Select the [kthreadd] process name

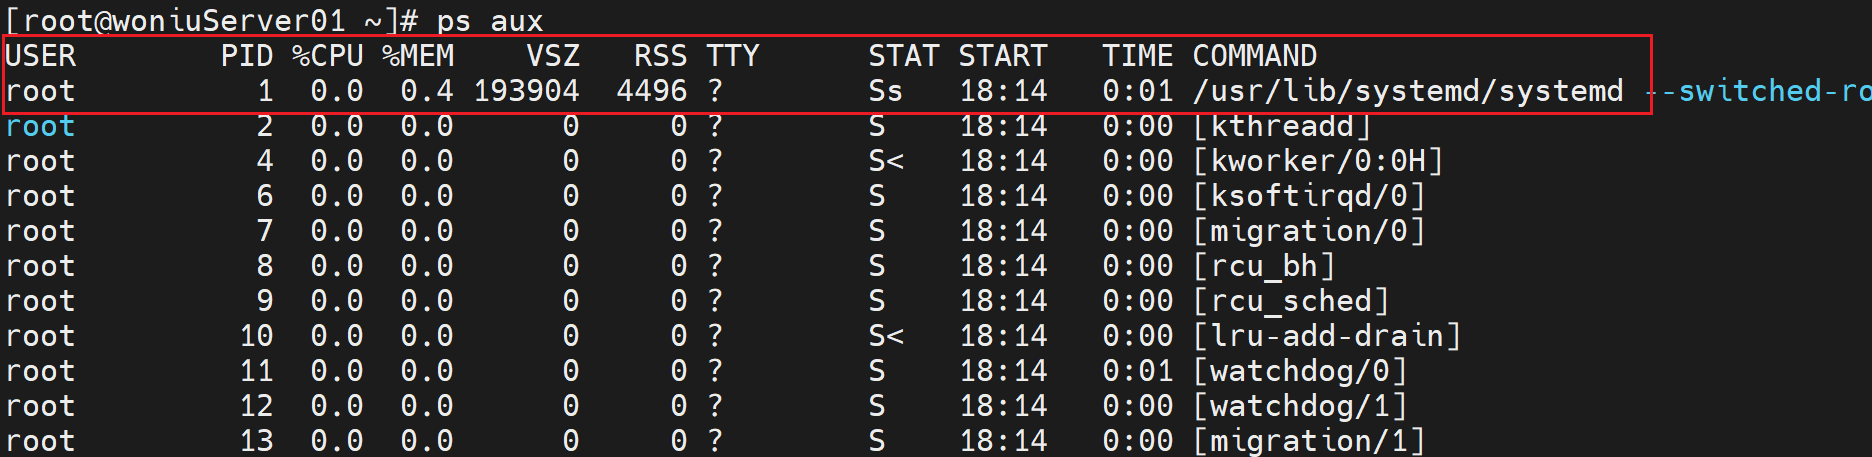1282,126
